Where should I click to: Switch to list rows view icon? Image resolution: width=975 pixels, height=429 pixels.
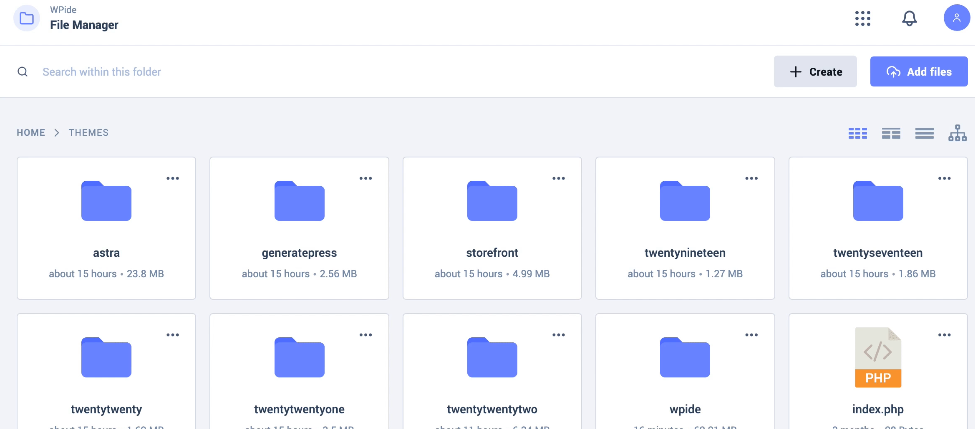925,133
